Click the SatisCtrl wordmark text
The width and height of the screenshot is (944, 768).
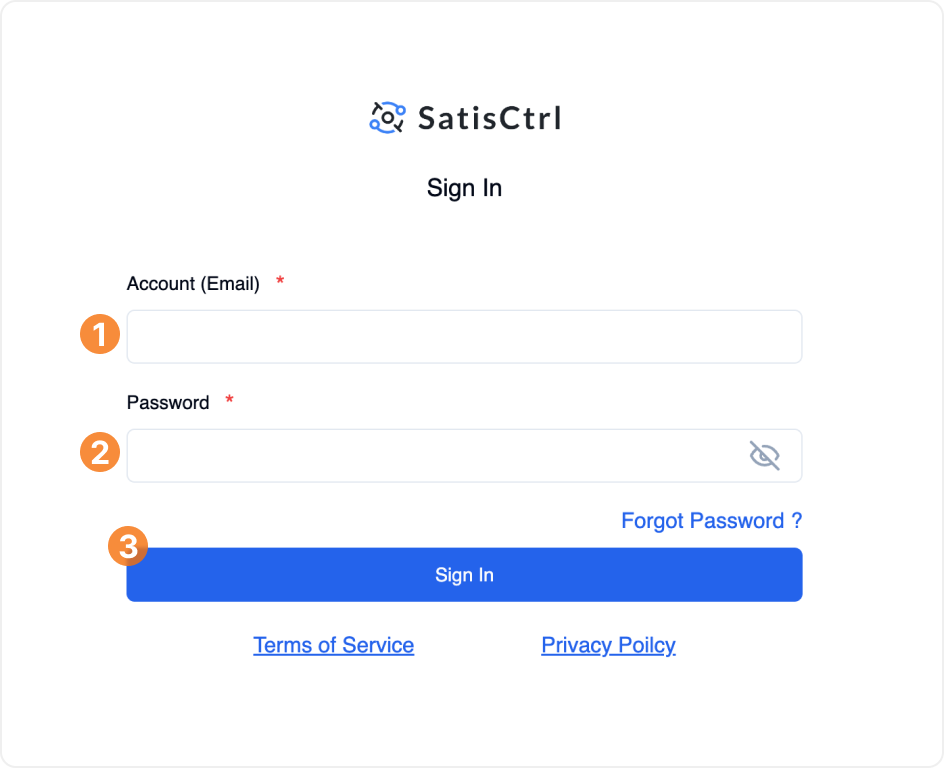tap(489, 119)
